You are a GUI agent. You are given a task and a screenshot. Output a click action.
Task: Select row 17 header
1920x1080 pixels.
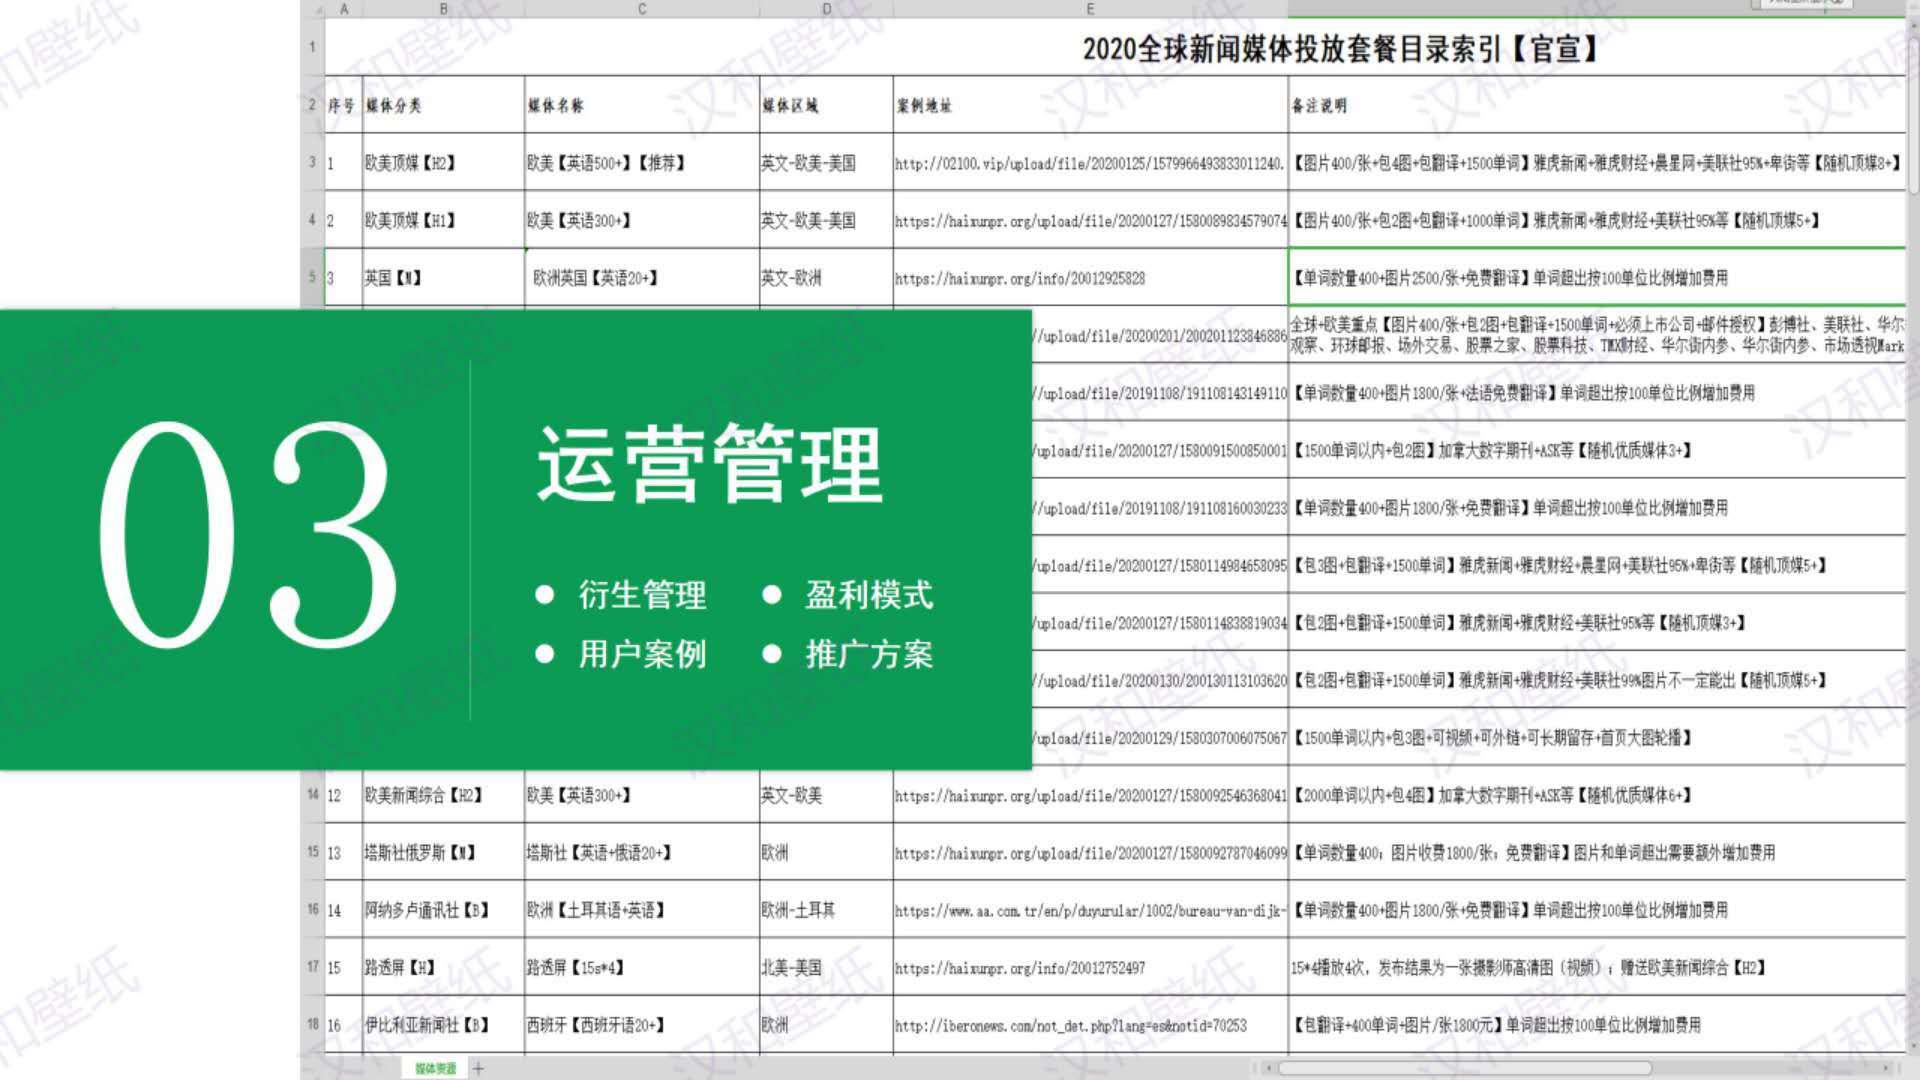(x=313, y=967)
